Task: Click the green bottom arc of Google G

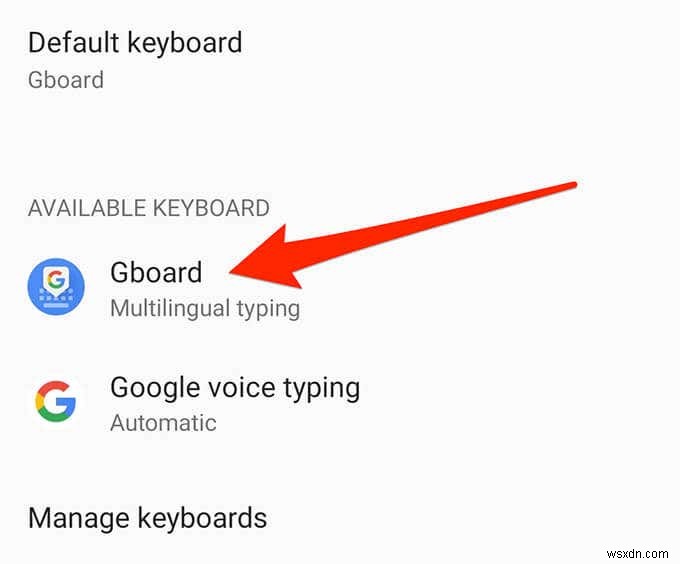Action: [55, 415]
